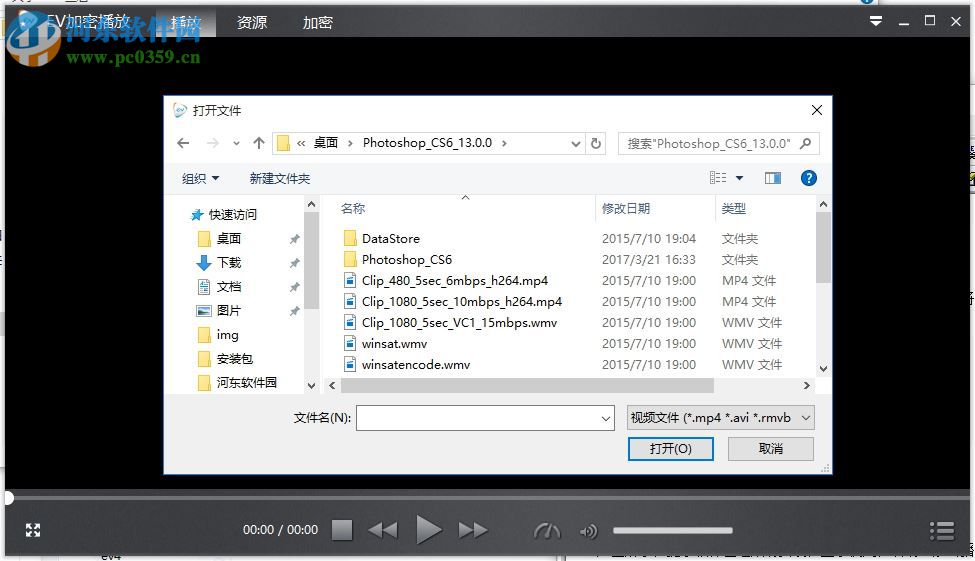
Task: Open the playlist icon at bottom right
Action: (942, 531)
